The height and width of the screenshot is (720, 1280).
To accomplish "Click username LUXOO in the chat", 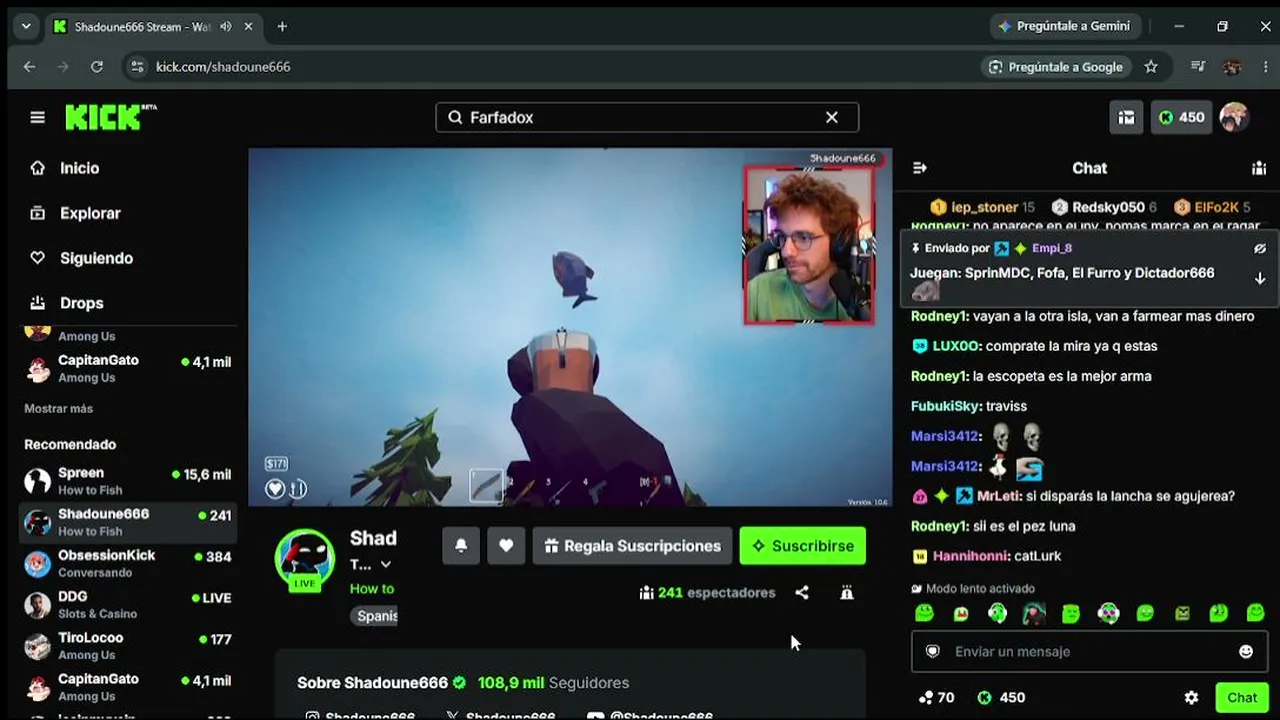I will (x=957, y=346).
